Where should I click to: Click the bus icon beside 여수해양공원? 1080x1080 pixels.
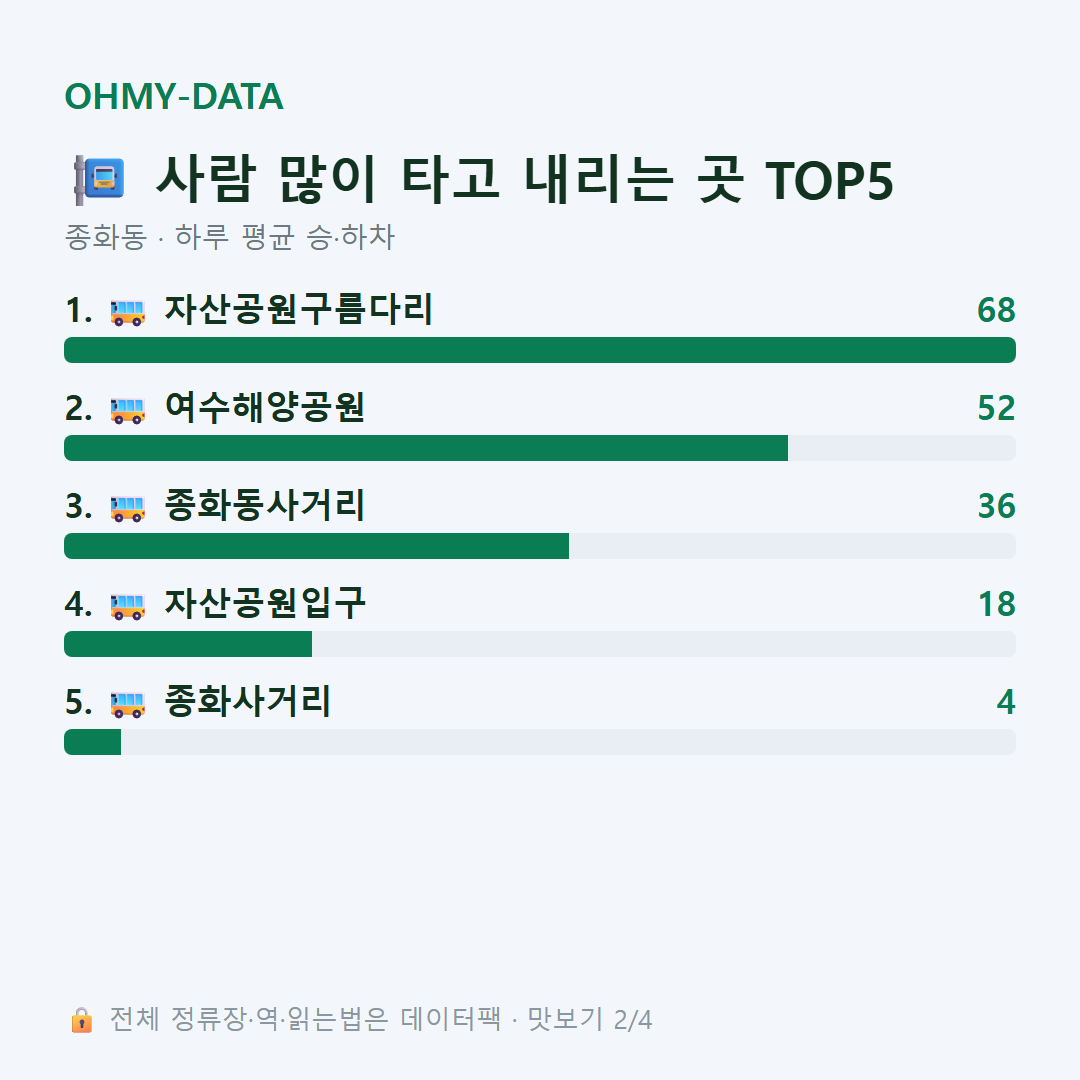pos(127,410)
